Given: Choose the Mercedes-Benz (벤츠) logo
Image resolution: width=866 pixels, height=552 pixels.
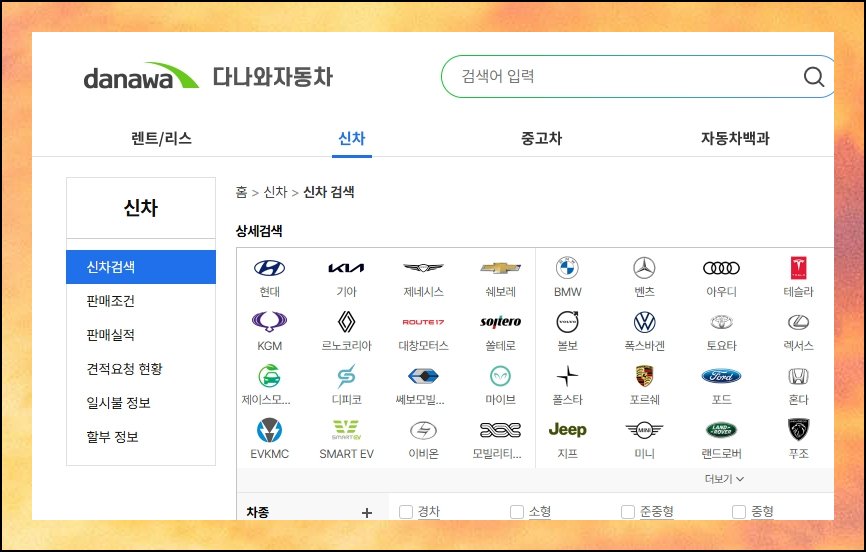Looking at the screenshot, I should tap(644, 268).
